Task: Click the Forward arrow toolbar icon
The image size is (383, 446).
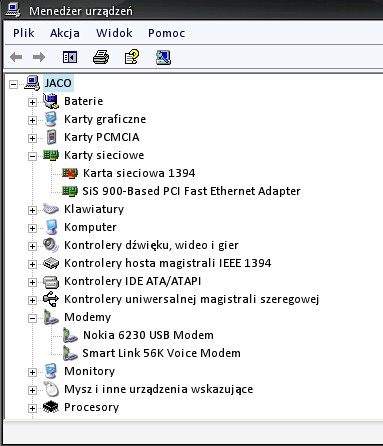Action: pos(39,57)
